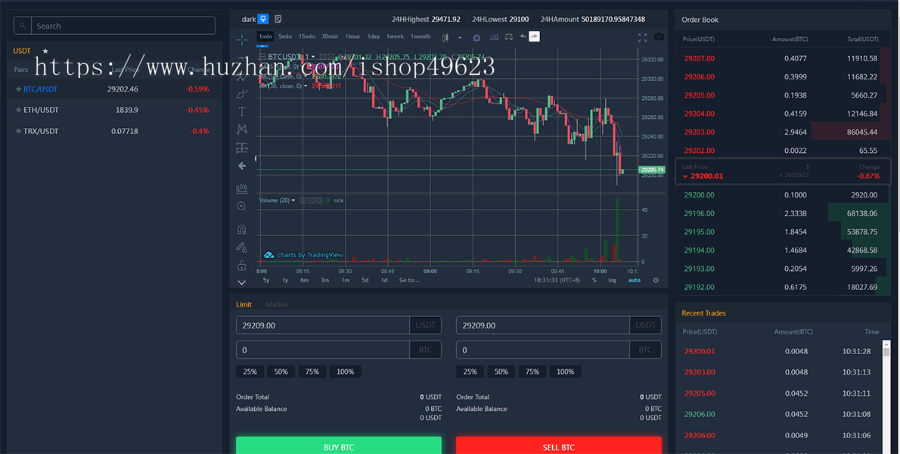Click the redo arrow
The image size is (900, 454).
tap(534, 37)
